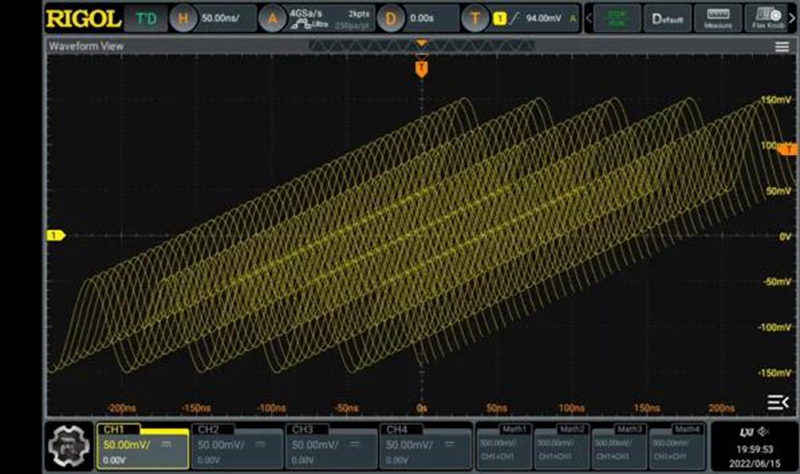This screenshot has height=474, width=800.
Task: Open the gear function navigation icon
Action: click(x=69, y=442)
